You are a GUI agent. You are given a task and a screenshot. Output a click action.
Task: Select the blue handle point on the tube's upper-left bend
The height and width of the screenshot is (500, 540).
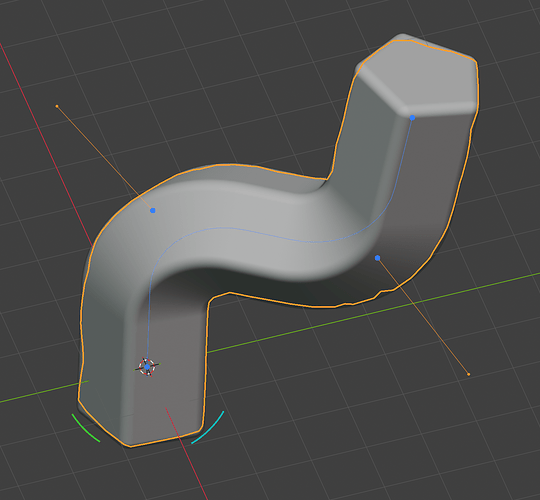tap(153, 210)
